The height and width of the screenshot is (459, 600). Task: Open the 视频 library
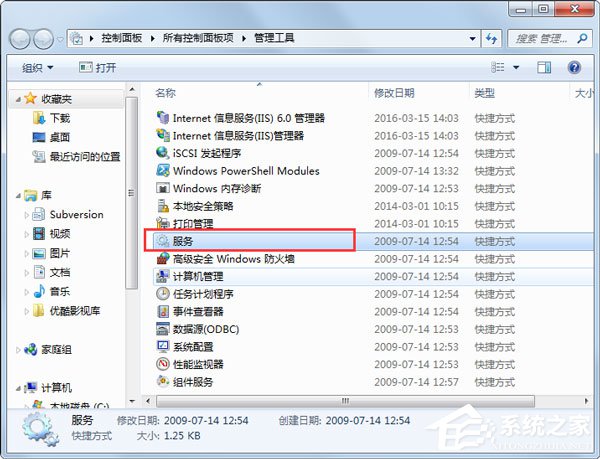point(51,233)
